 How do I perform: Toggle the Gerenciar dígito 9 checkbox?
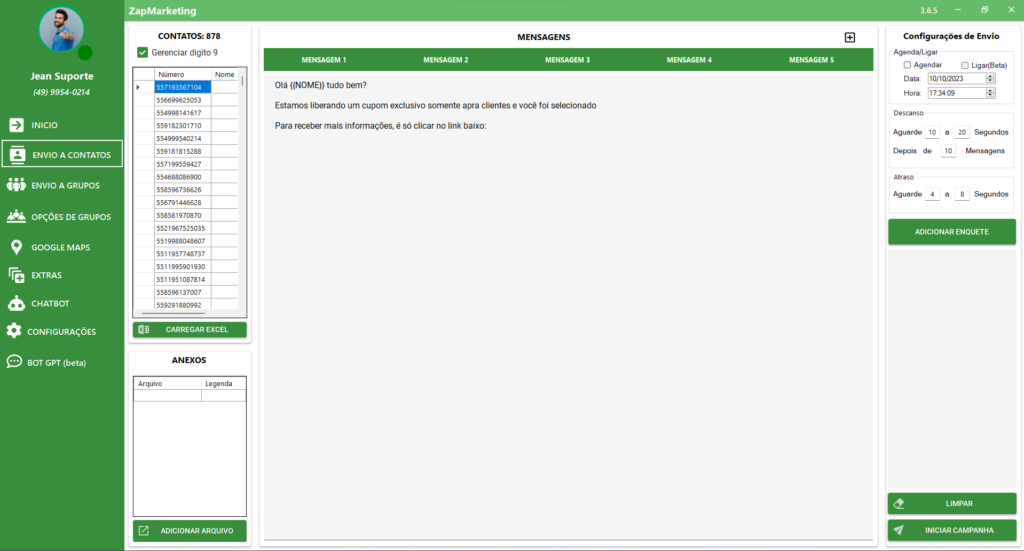[x=142, y=52]
